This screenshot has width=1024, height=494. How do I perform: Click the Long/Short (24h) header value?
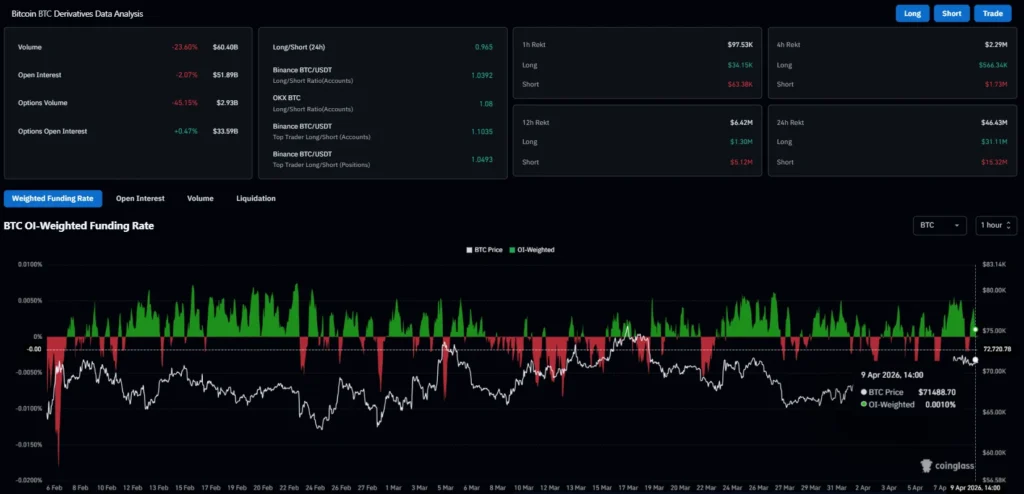click(484, 47)
